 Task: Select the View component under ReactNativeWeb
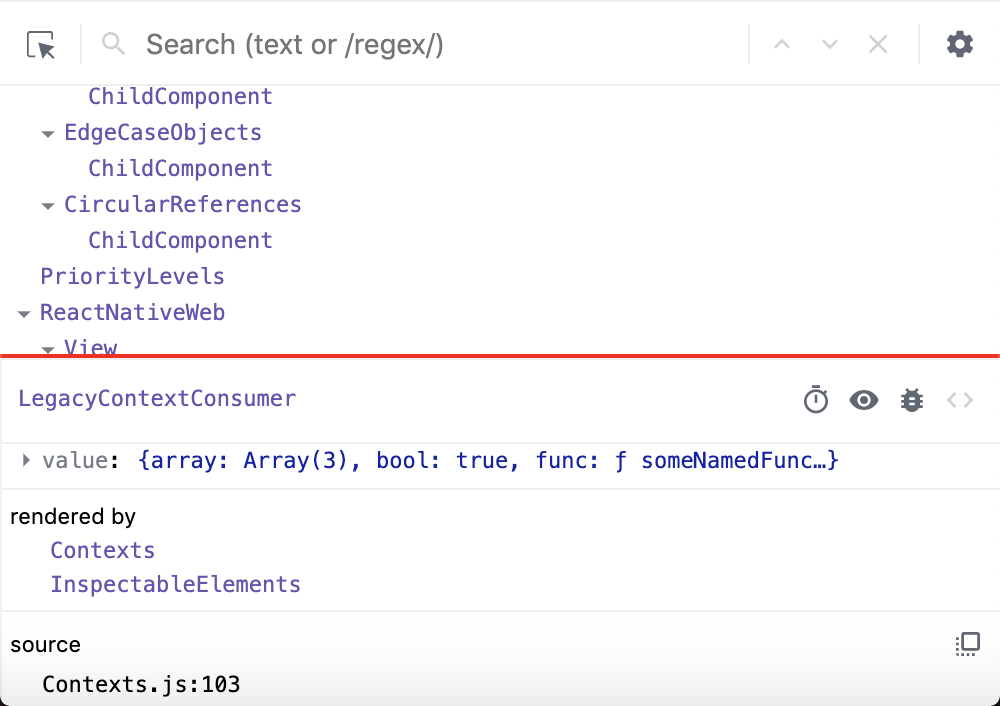[90, 346]
